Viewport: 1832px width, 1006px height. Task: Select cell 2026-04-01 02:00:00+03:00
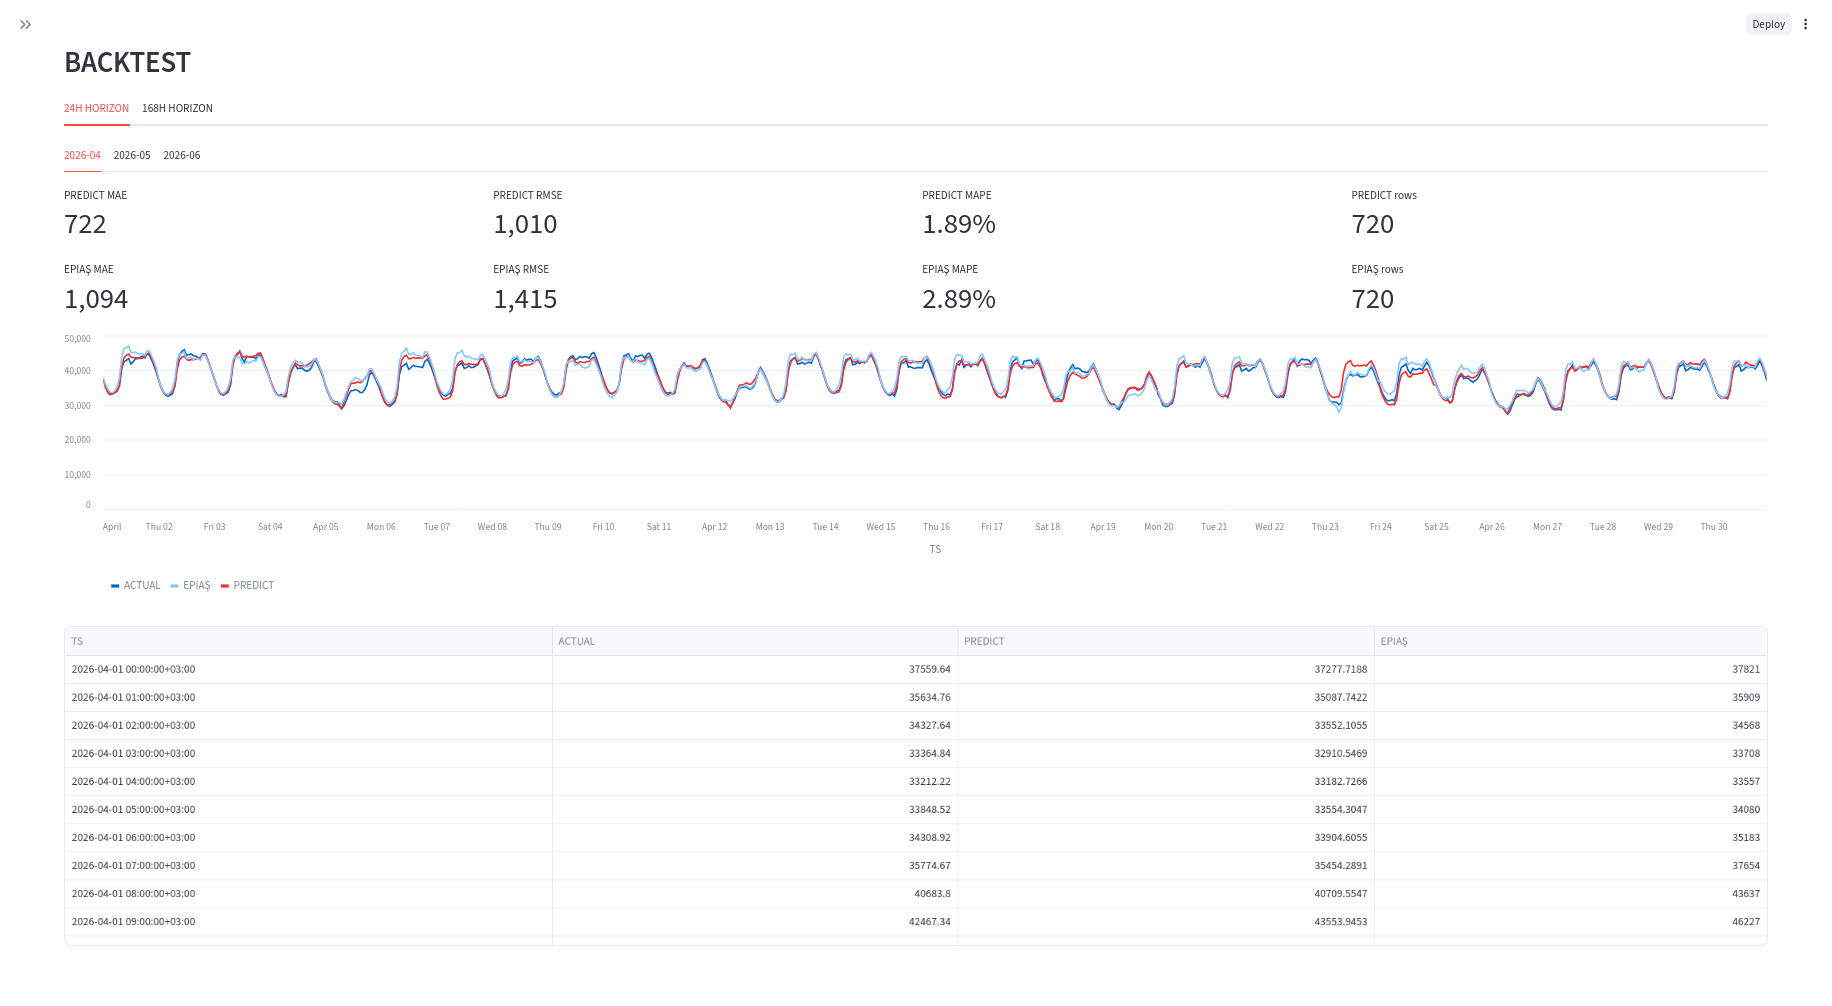point(308,725)
